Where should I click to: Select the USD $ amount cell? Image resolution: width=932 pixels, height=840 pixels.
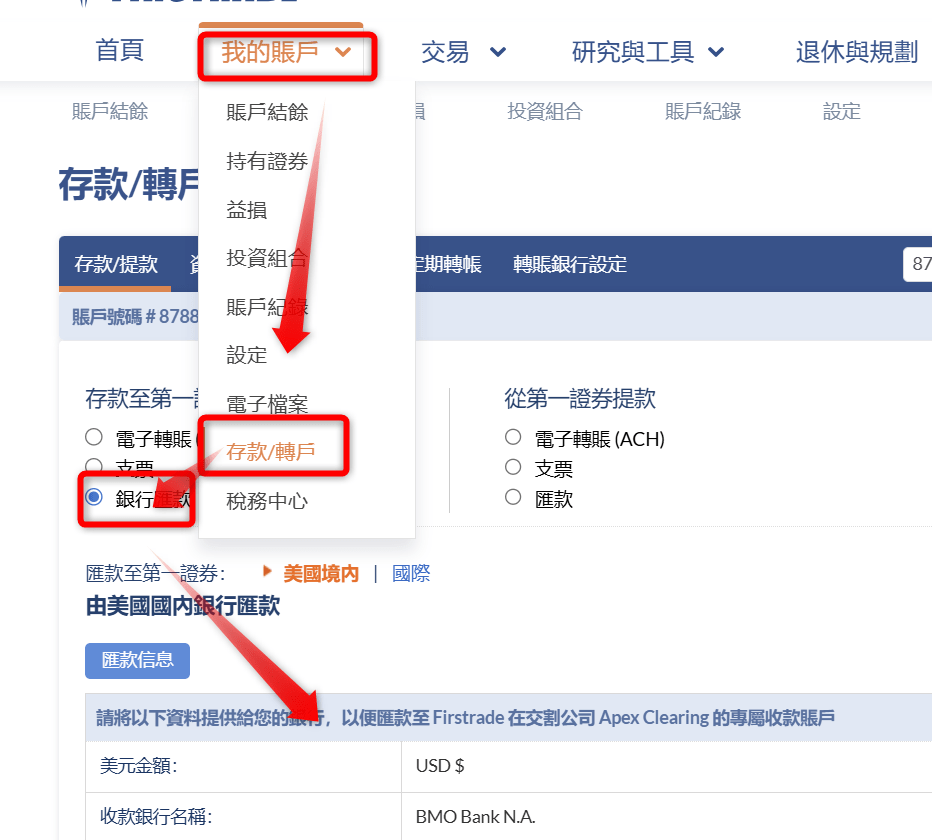[x=666, y=766]
